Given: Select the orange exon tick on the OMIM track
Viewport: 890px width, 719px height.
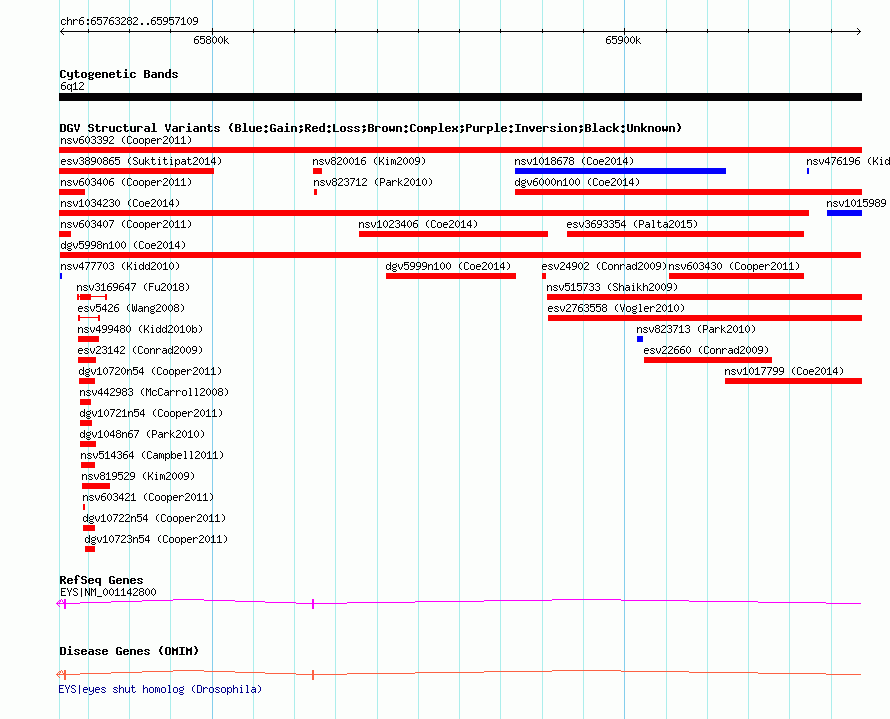Looking at the screenshot, I should [313, 675].
